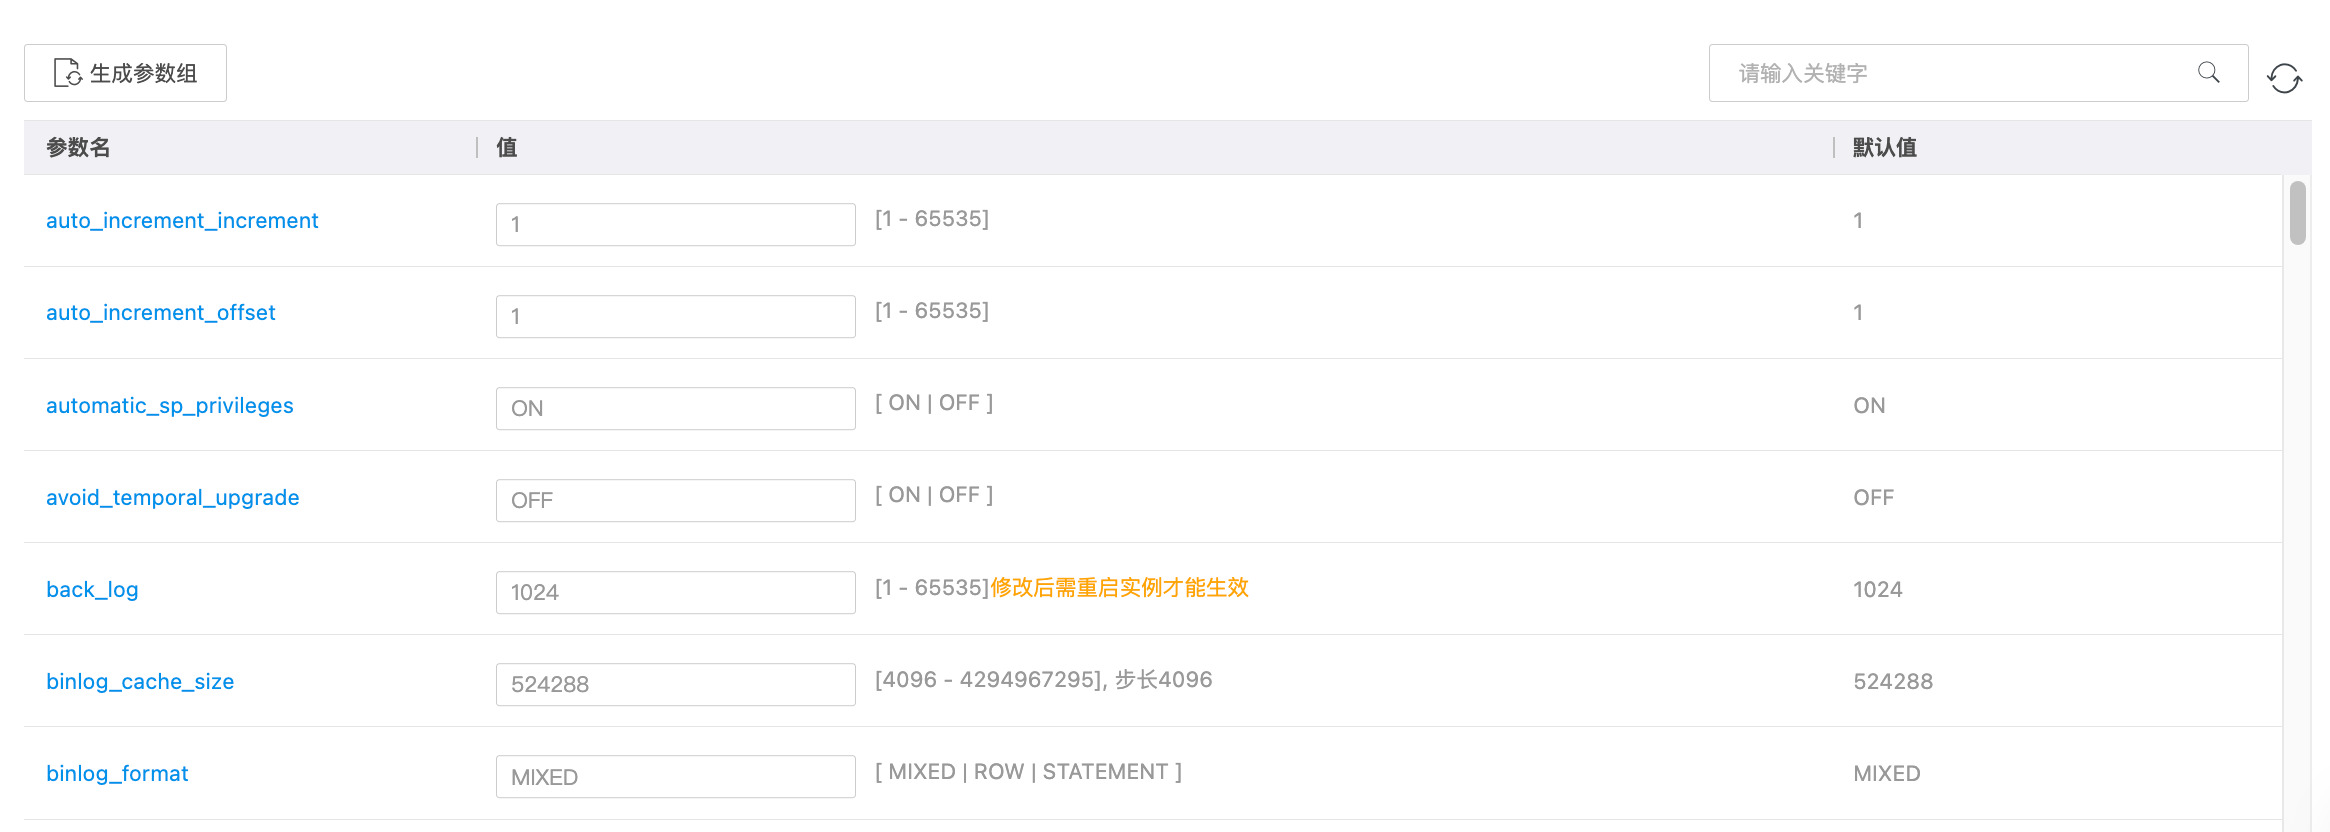
Task: Click the refresh icon beside search
Action: [x=2284, y=78]
